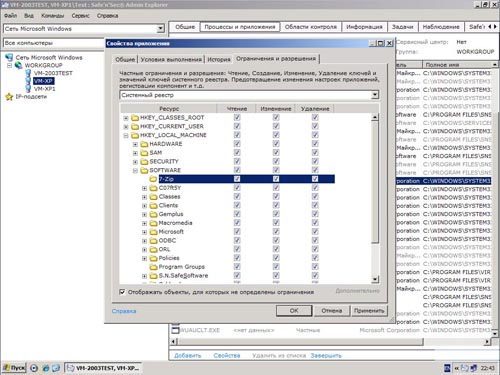Screen dimensions: 500x375
Task: Expand the HKEY_CLASSES_ROOT node
Action: (x=126, y=118)
